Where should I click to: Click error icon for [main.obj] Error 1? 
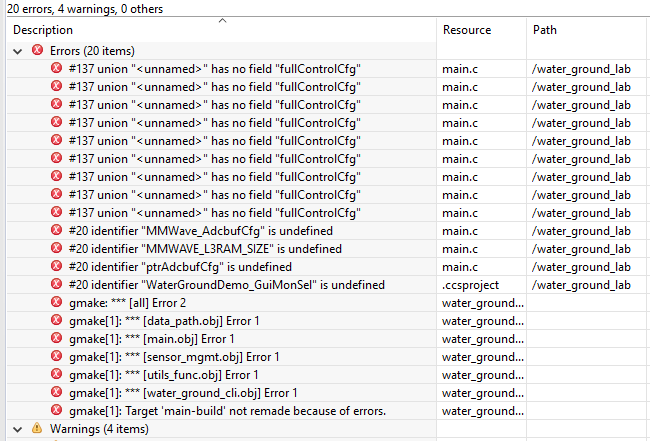[57, 339]
